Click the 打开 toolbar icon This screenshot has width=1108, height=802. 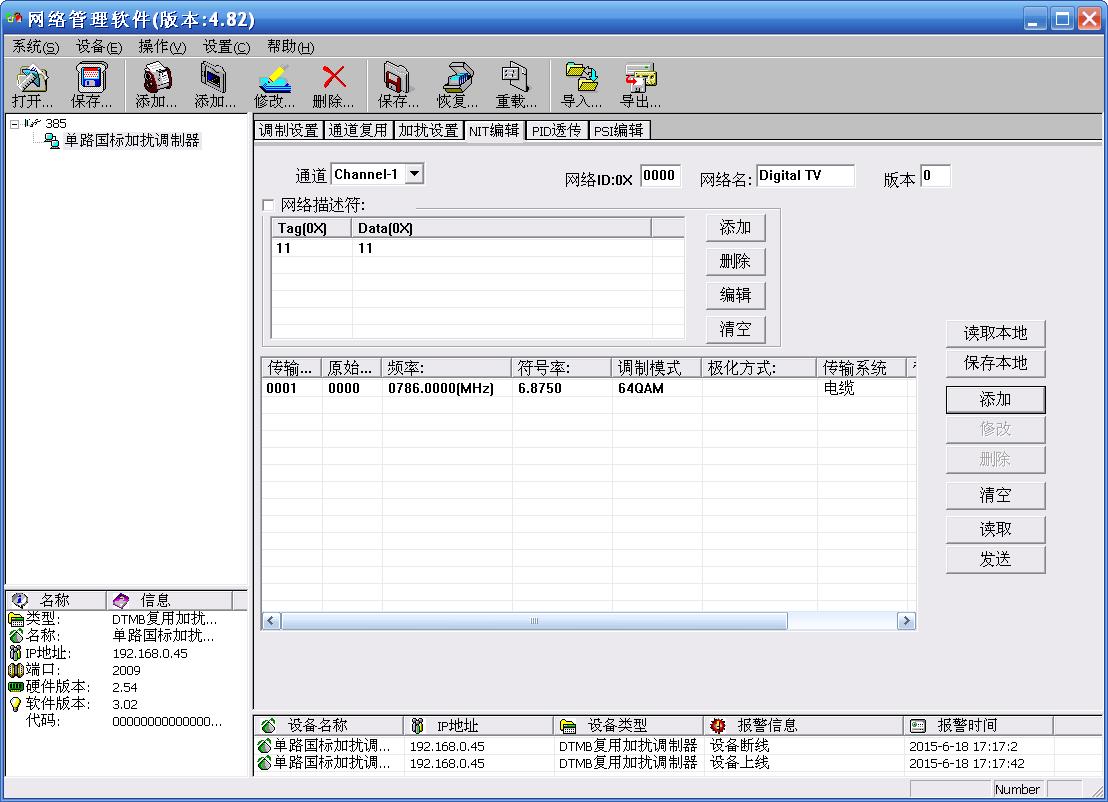[x=33, y=77]
